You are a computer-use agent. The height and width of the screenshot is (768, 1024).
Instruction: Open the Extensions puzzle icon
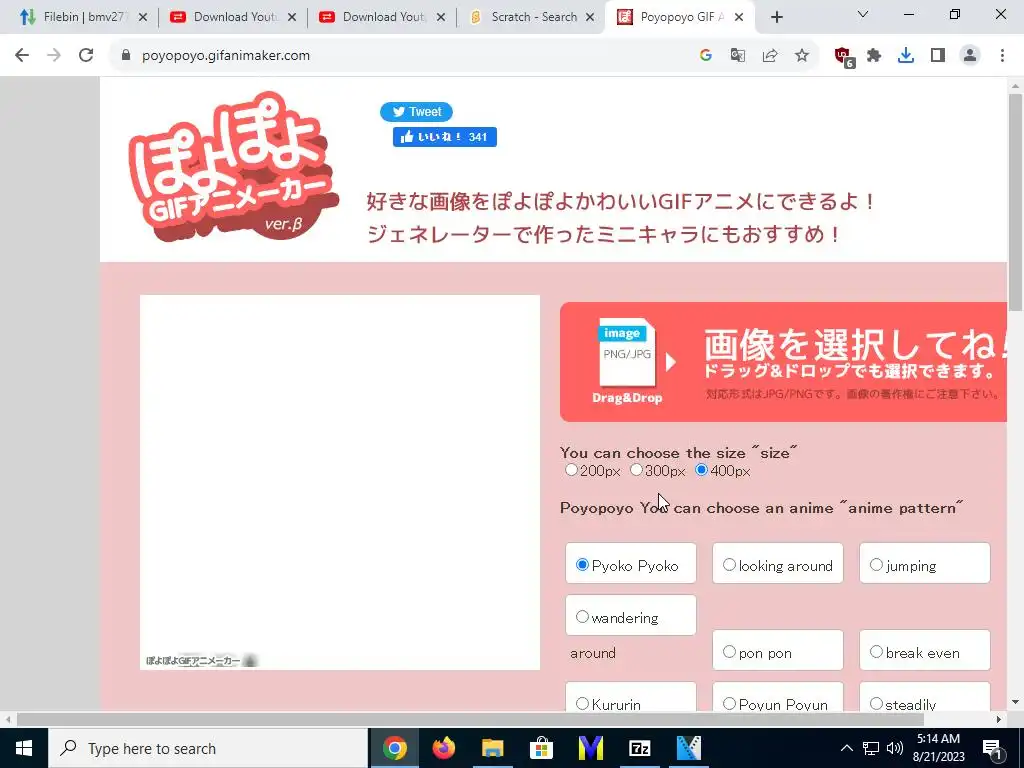click(x=874, y=56)
